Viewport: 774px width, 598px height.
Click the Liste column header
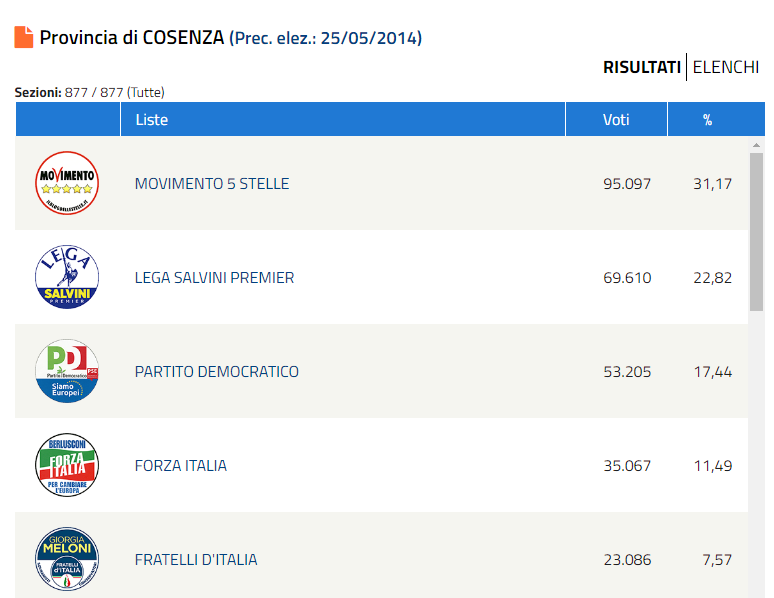tap(343, 120)
